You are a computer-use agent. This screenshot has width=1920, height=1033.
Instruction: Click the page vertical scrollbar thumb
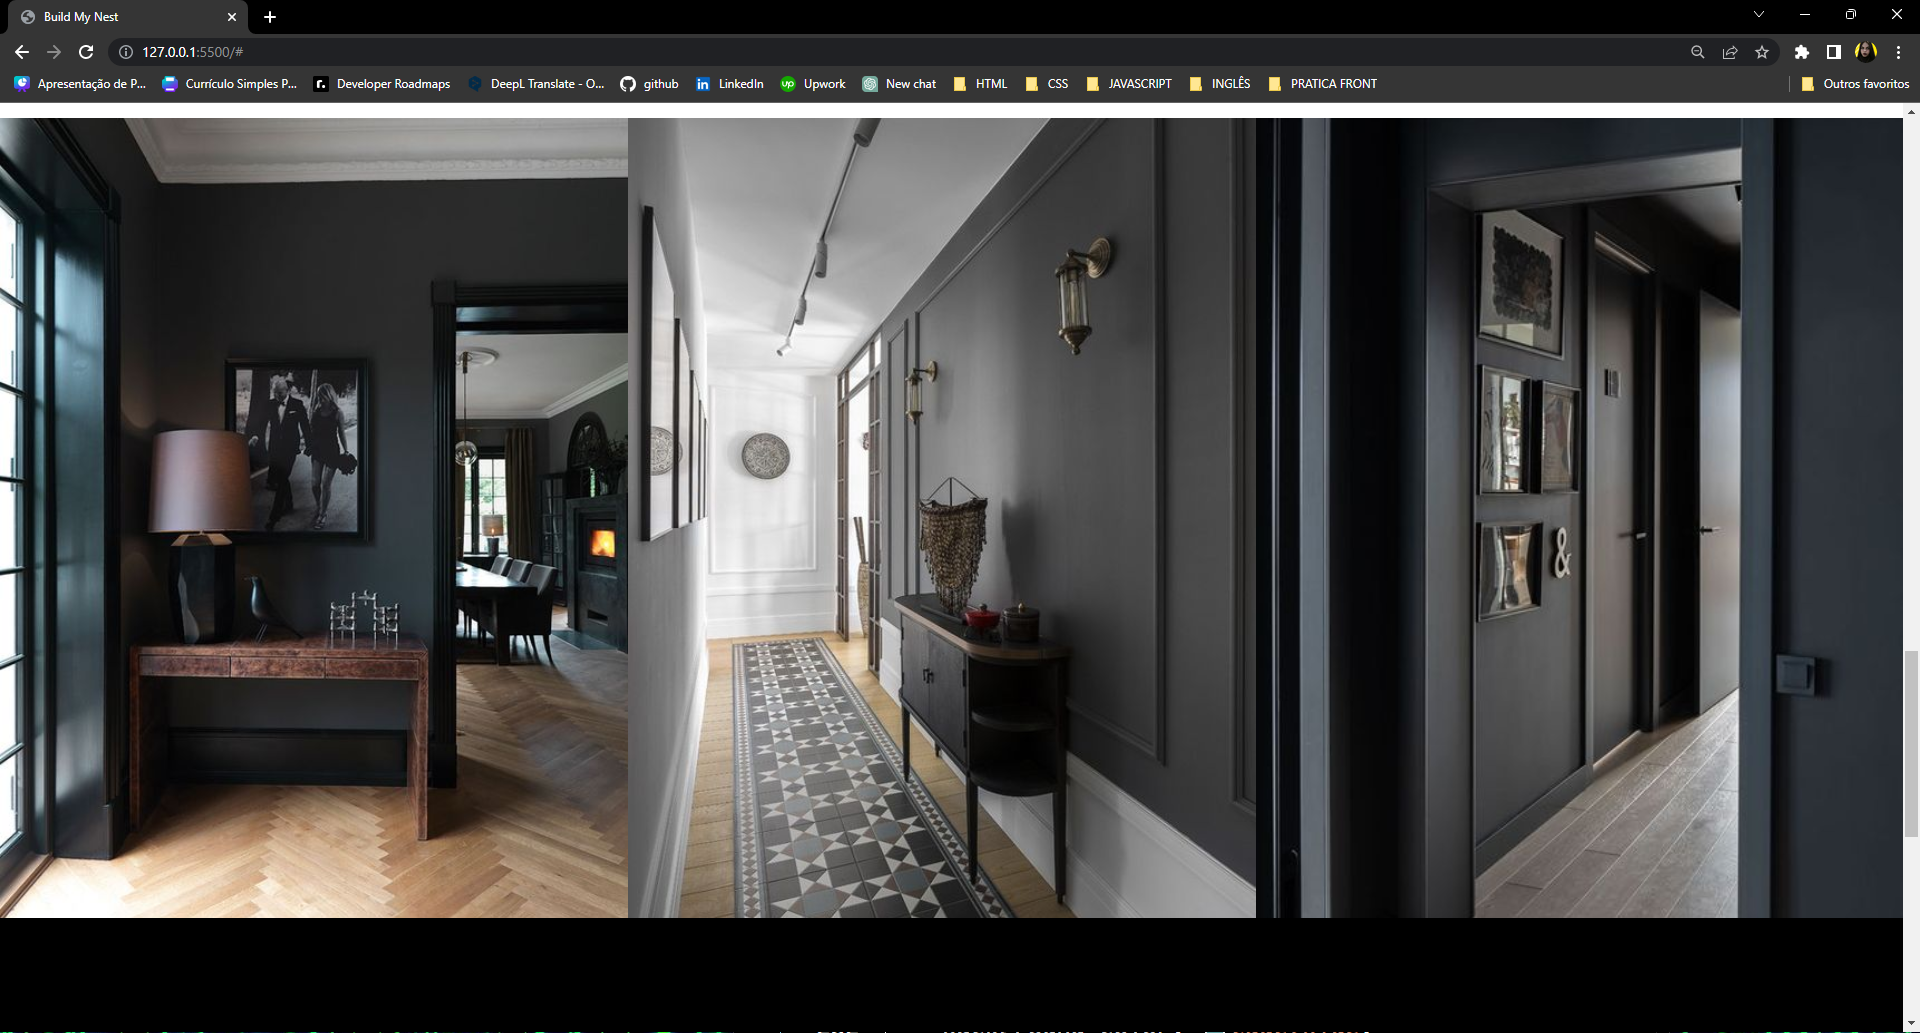click(x=1911, y=743)
